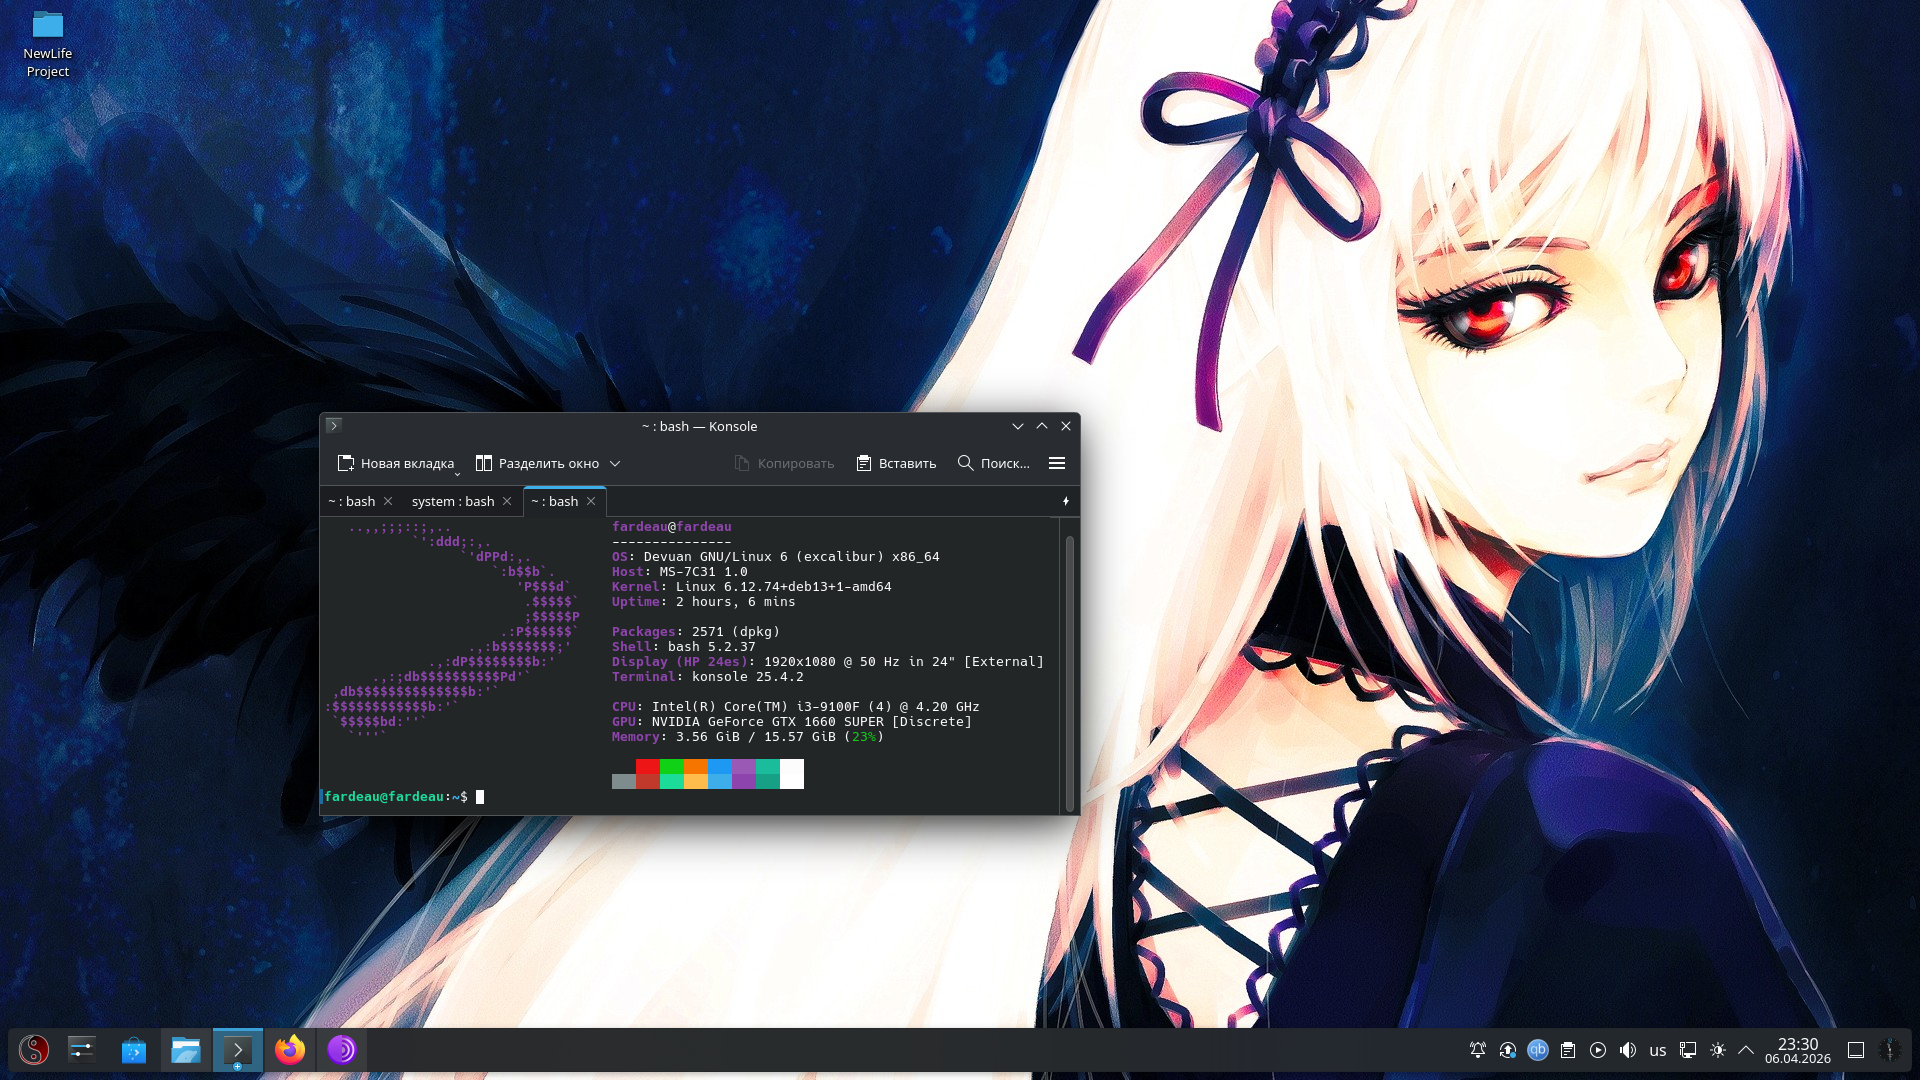
Task: Switch to the first ~ : bash tab
Action: pos(351,501)
